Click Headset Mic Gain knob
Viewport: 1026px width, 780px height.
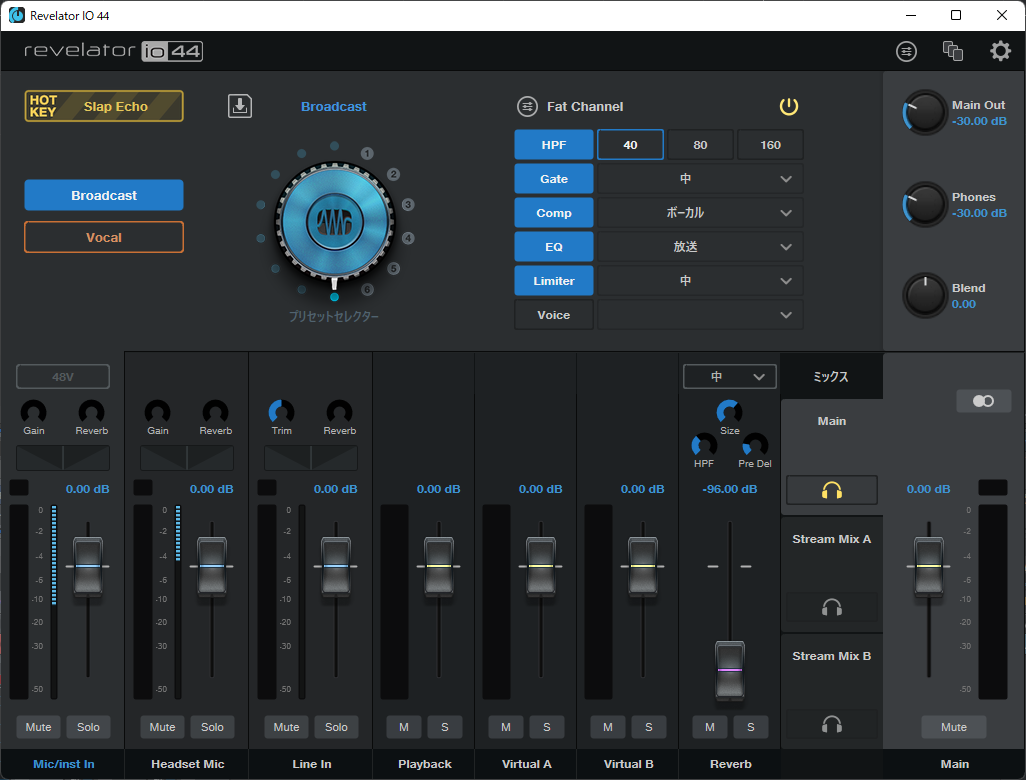click(158, 412)
